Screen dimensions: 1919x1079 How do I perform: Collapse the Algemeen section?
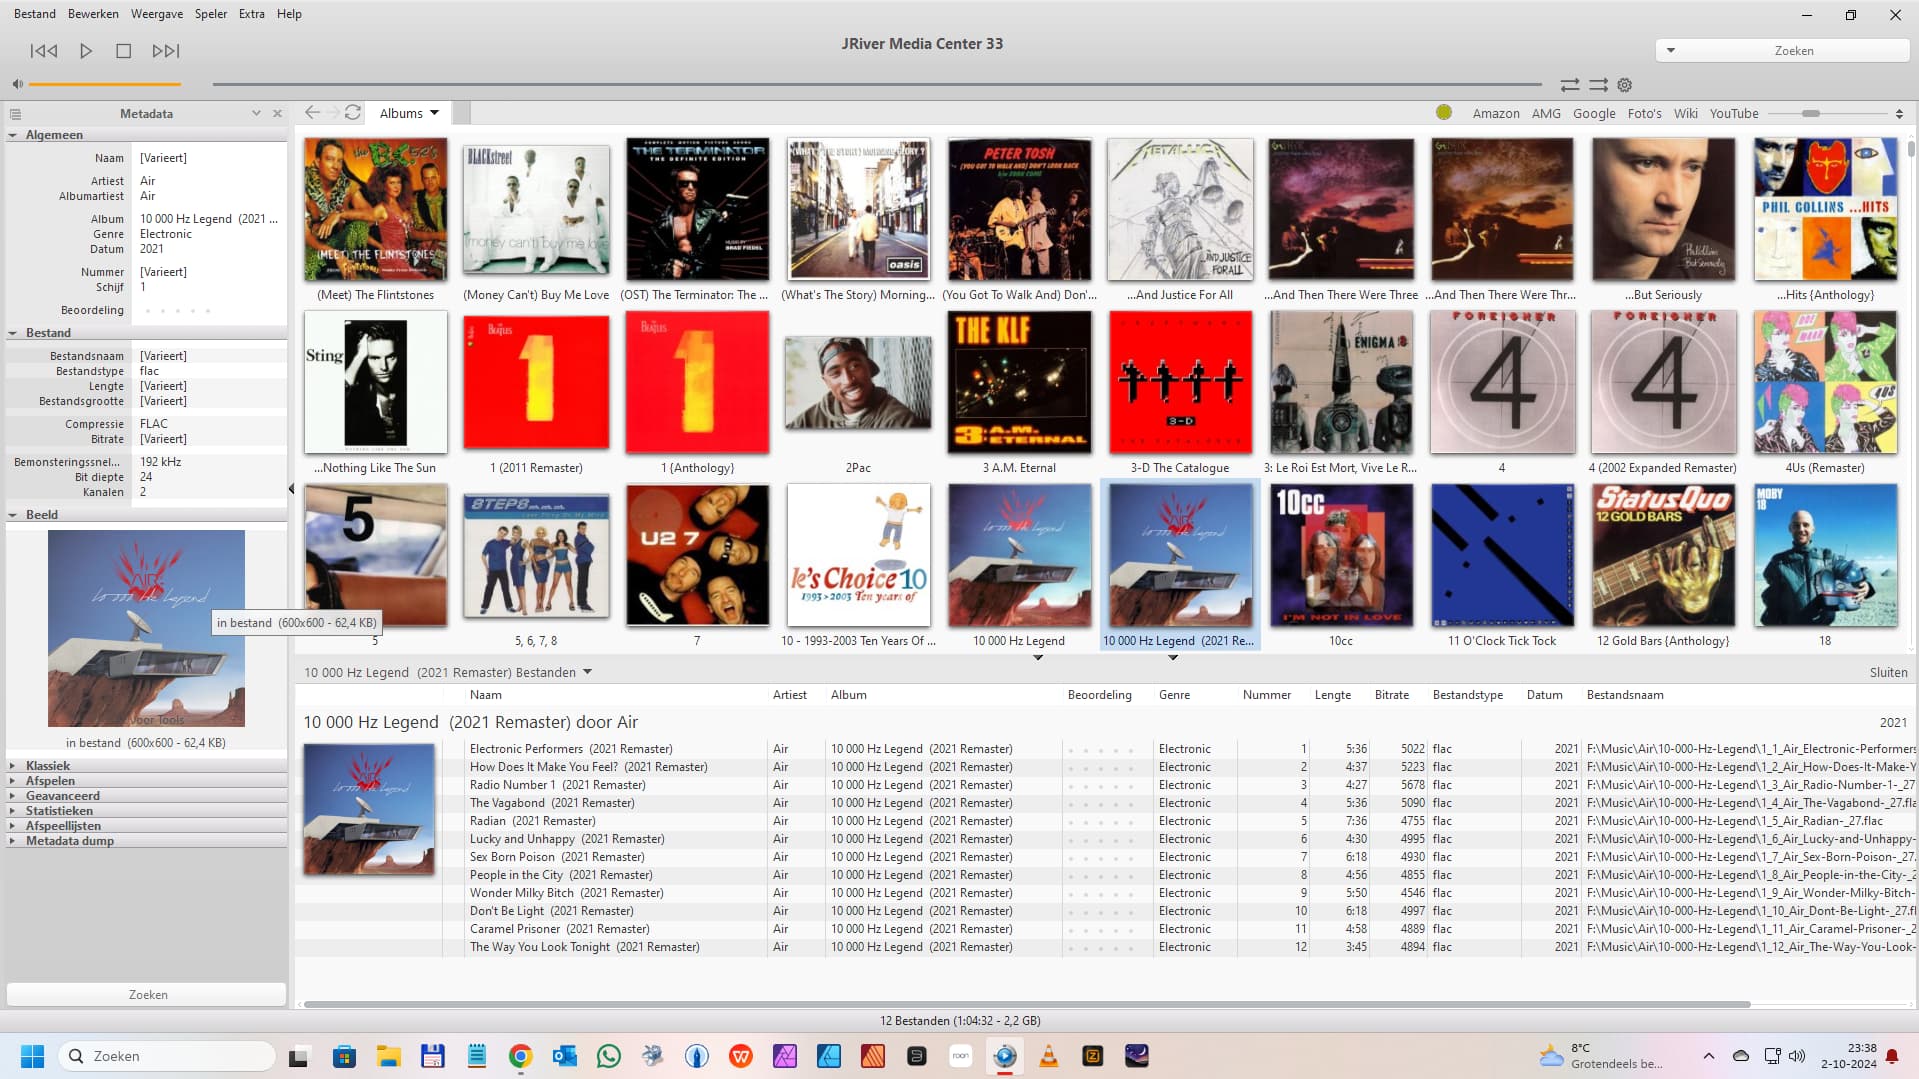[x=13, y=135]
